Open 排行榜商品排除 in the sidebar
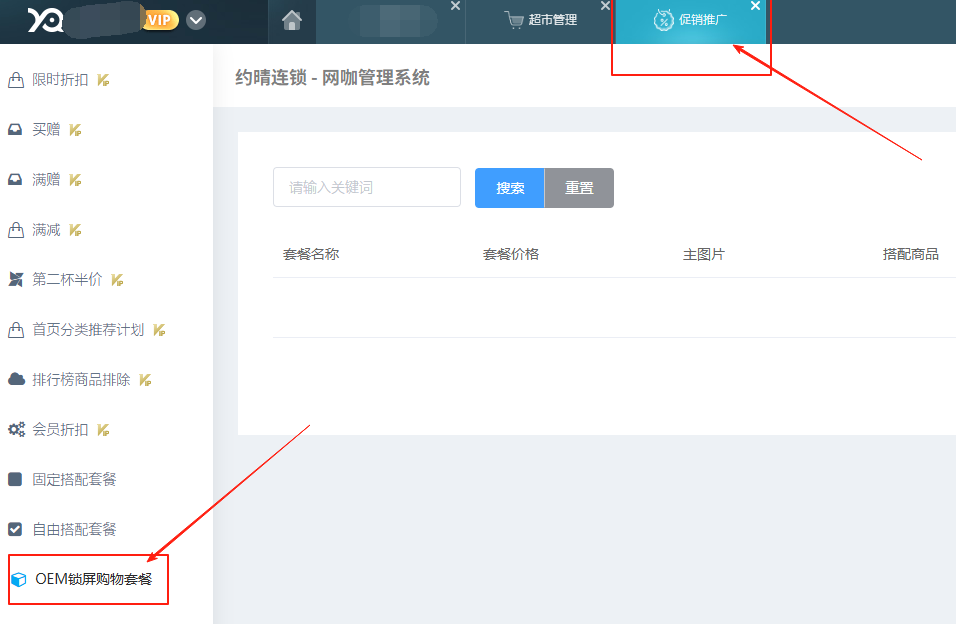This screenshot has width=956, height=624. tap(81, 379)
